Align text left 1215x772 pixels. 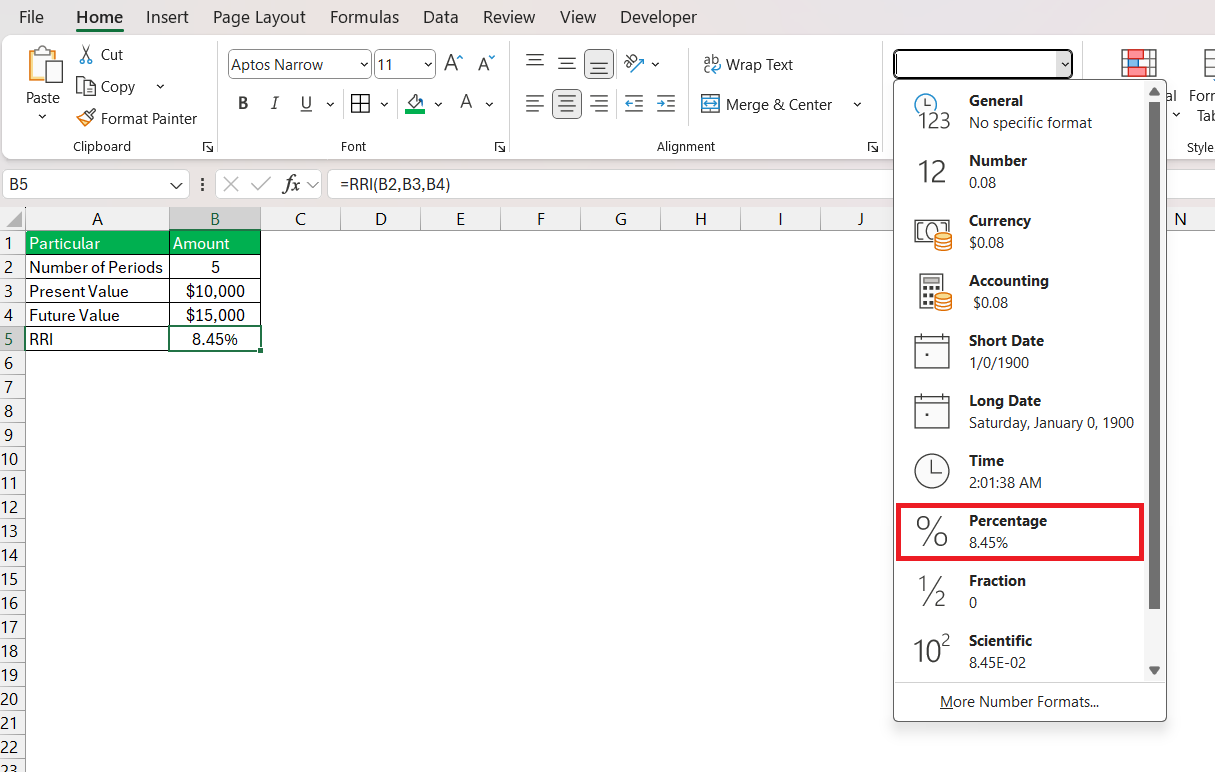click(x=535, y=104)
